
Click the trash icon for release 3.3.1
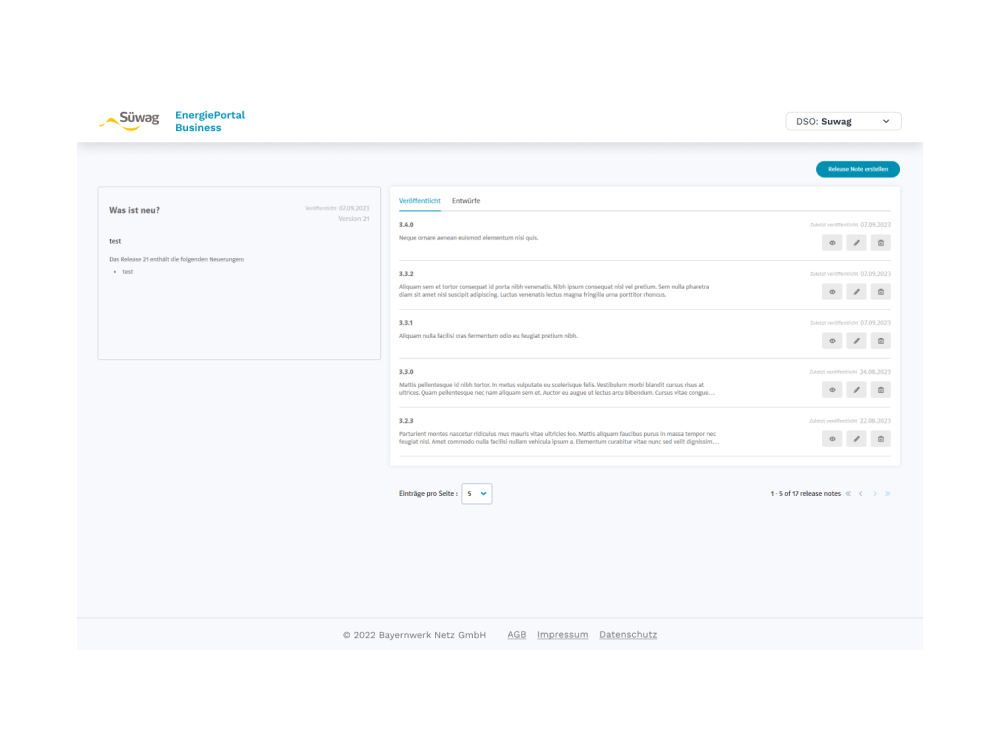pos(880,341)
